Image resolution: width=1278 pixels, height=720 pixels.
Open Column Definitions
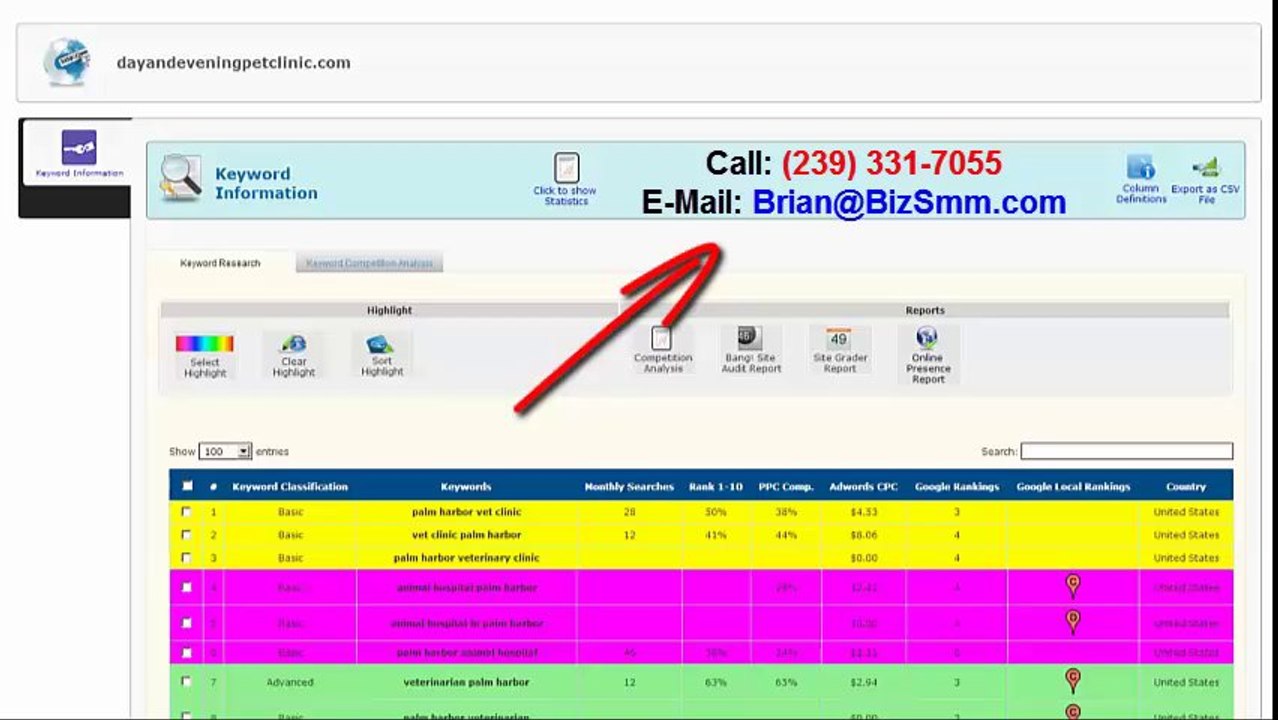[x=1141, y=180]
